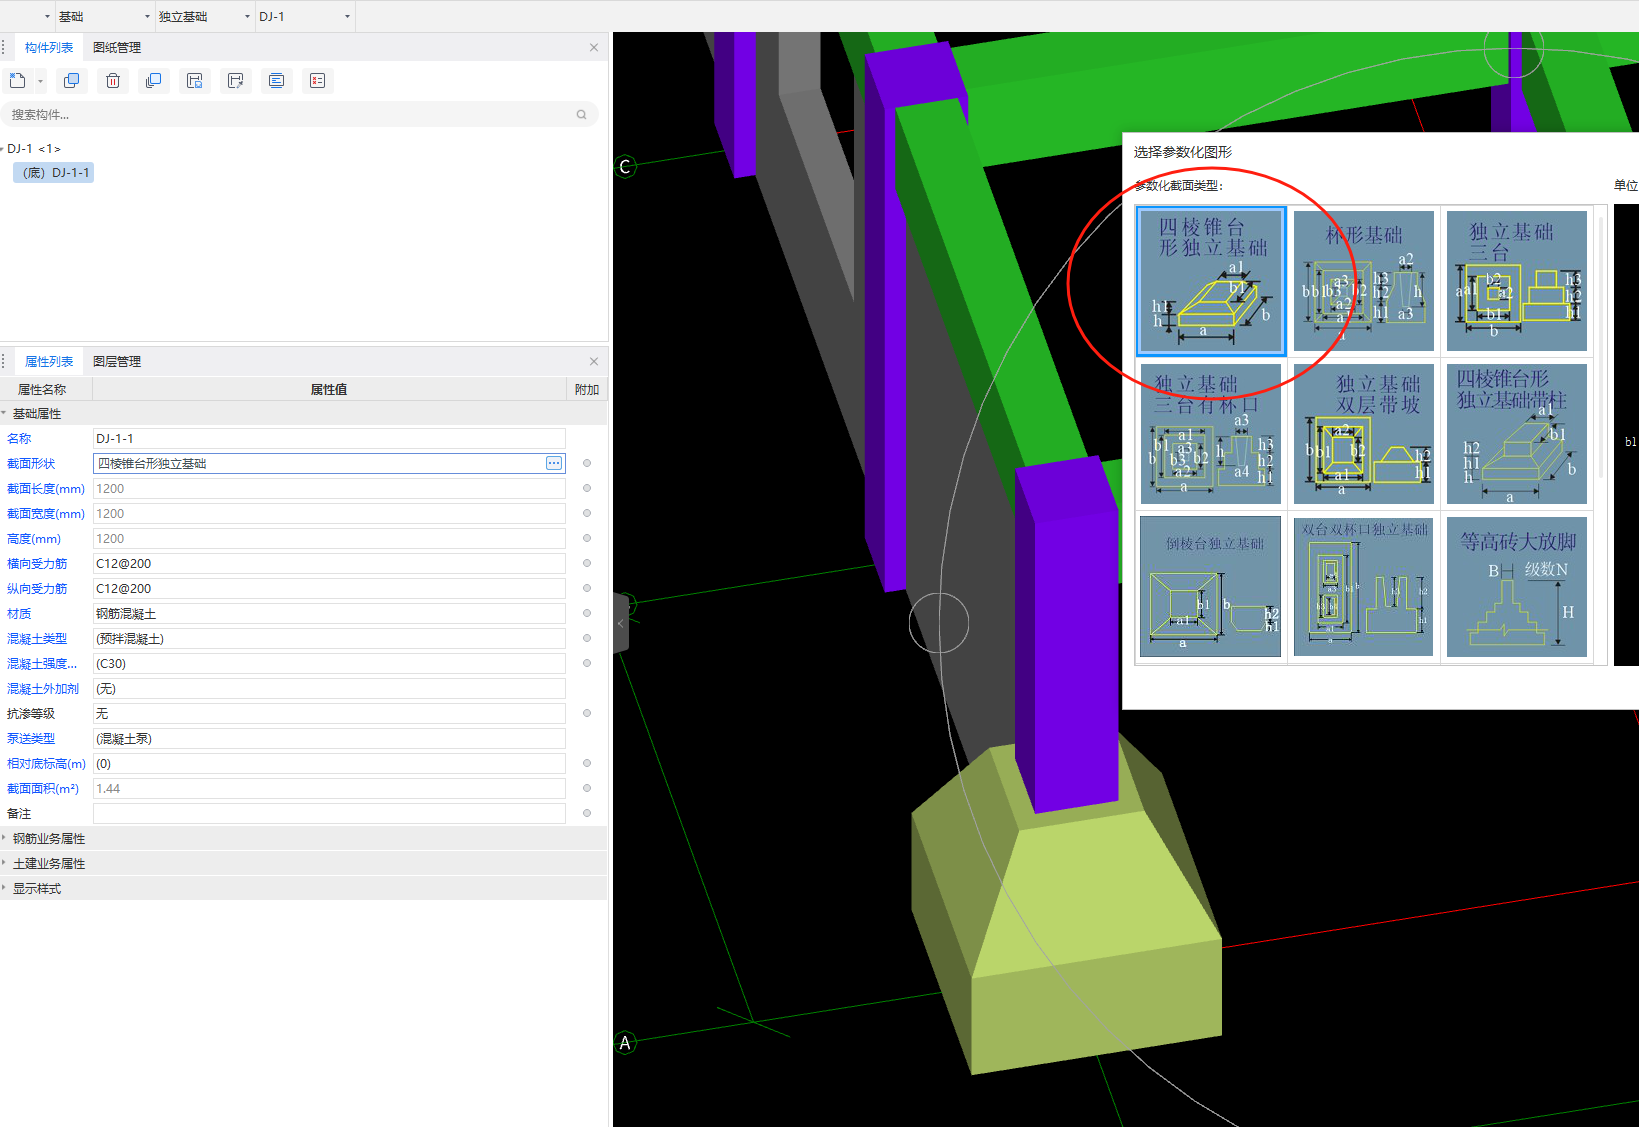Image resolution: width=1639 pixels, height=1127 pixels.
Task: Select the 等高砖大放脚 thumbnail
Action: [1517, 587]
